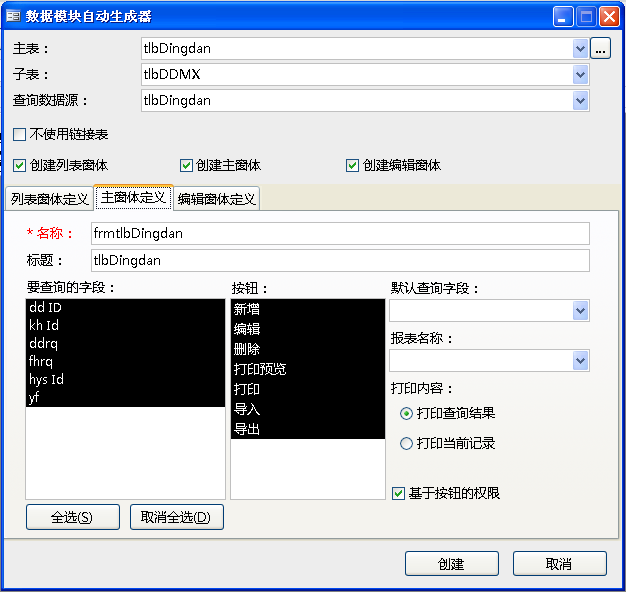Click the 全选(S) button

click(73, 517)
